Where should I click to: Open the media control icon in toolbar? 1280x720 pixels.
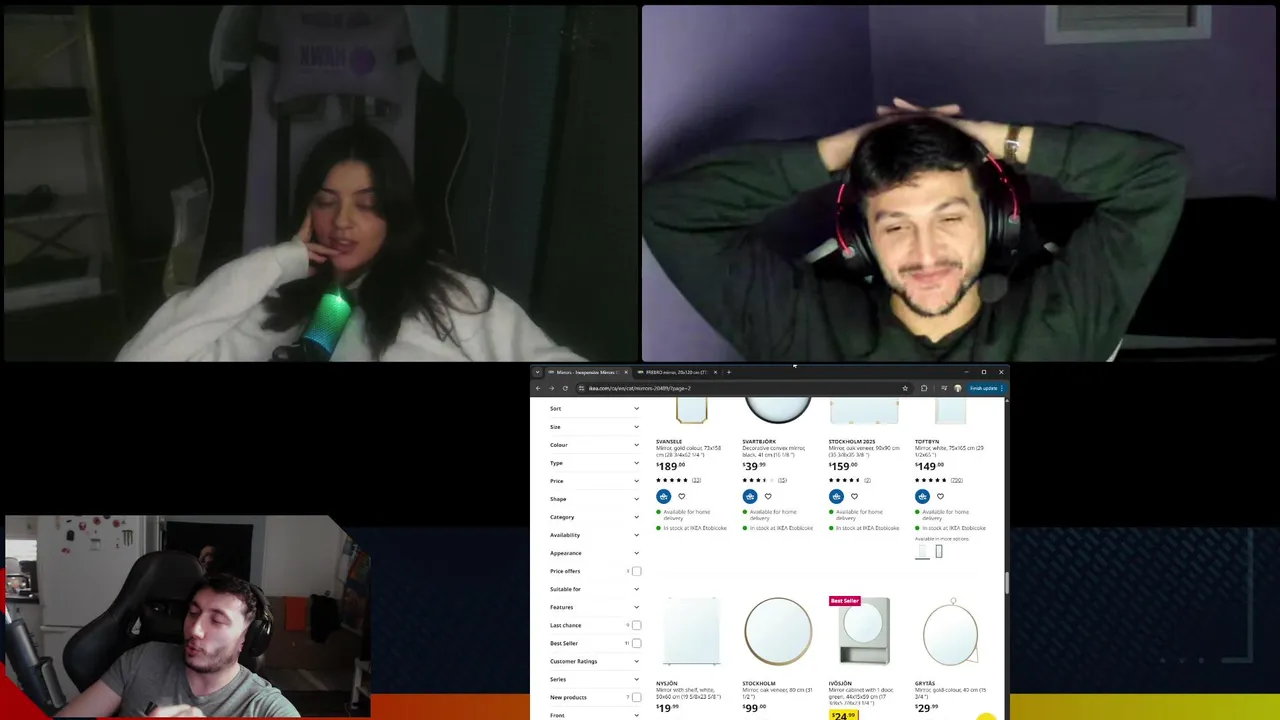[944, 388]
